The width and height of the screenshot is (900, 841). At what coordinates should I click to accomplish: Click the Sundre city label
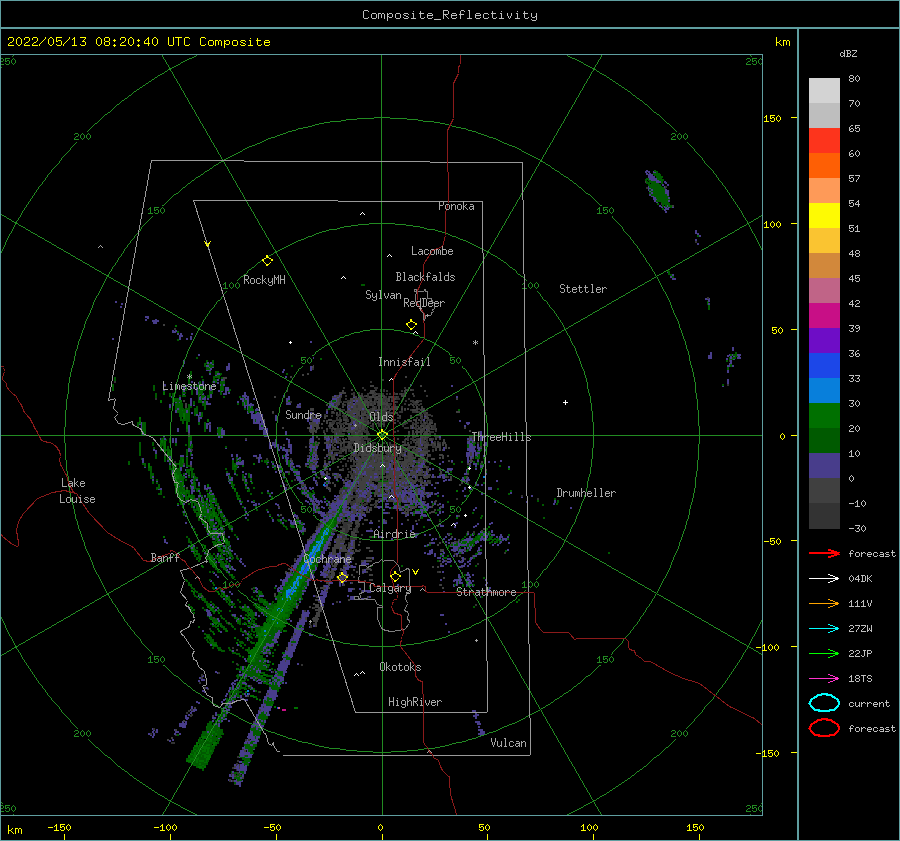303,414
